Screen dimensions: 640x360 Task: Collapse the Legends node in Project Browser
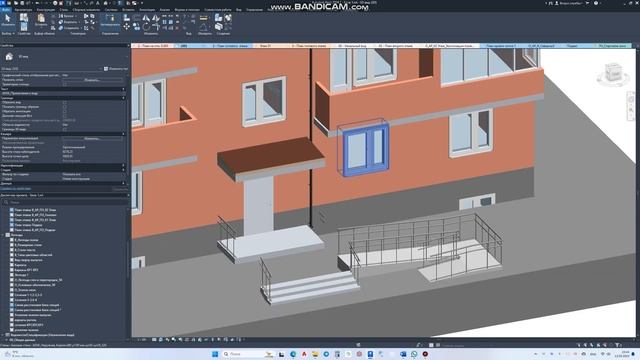point(3,235)
